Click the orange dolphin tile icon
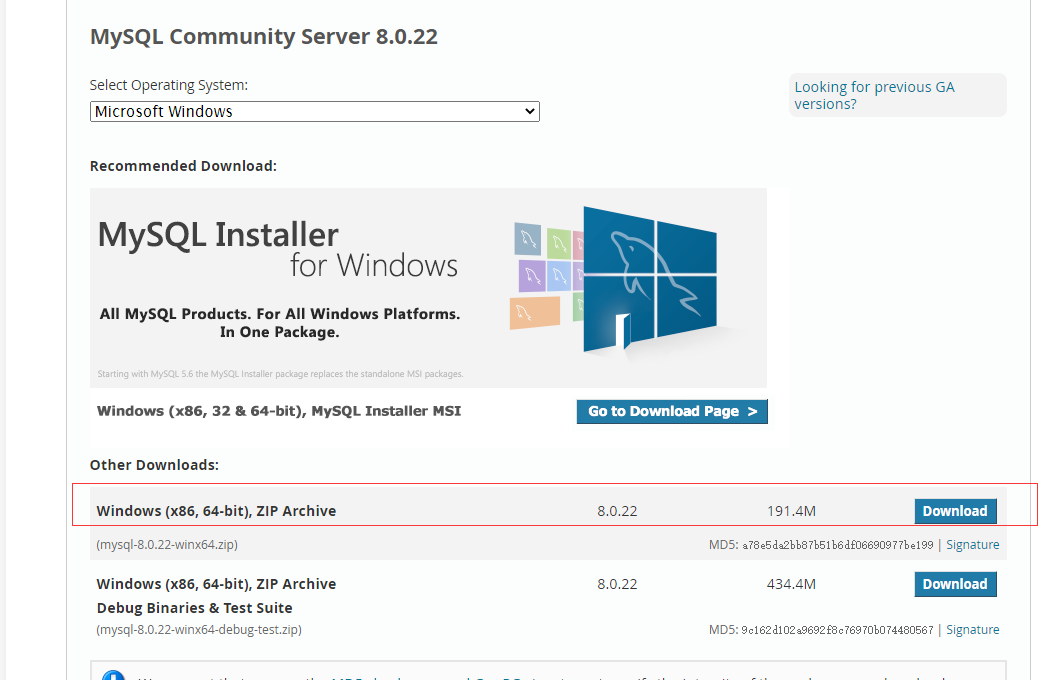This screenshot has height=680, width=1047. click(x=534, y=313)
